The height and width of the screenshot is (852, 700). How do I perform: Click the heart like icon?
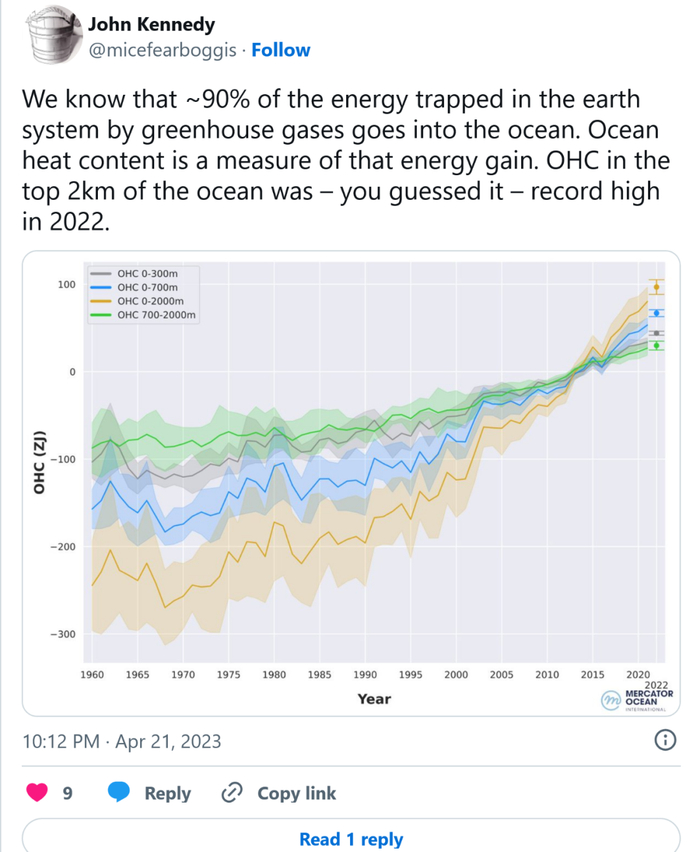click(x=37, y=793)
